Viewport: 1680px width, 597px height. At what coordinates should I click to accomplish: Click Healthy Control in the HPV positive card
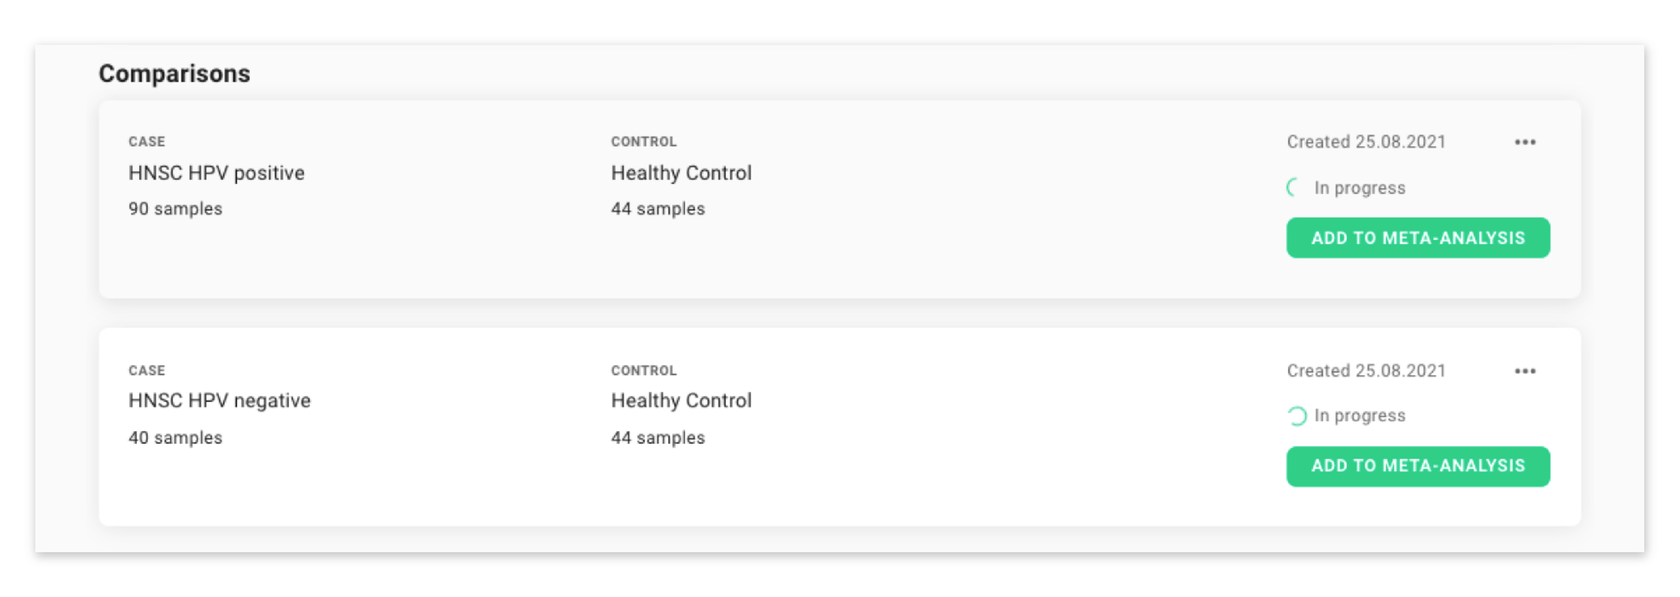pyautogui.click(x=681, y=173)
